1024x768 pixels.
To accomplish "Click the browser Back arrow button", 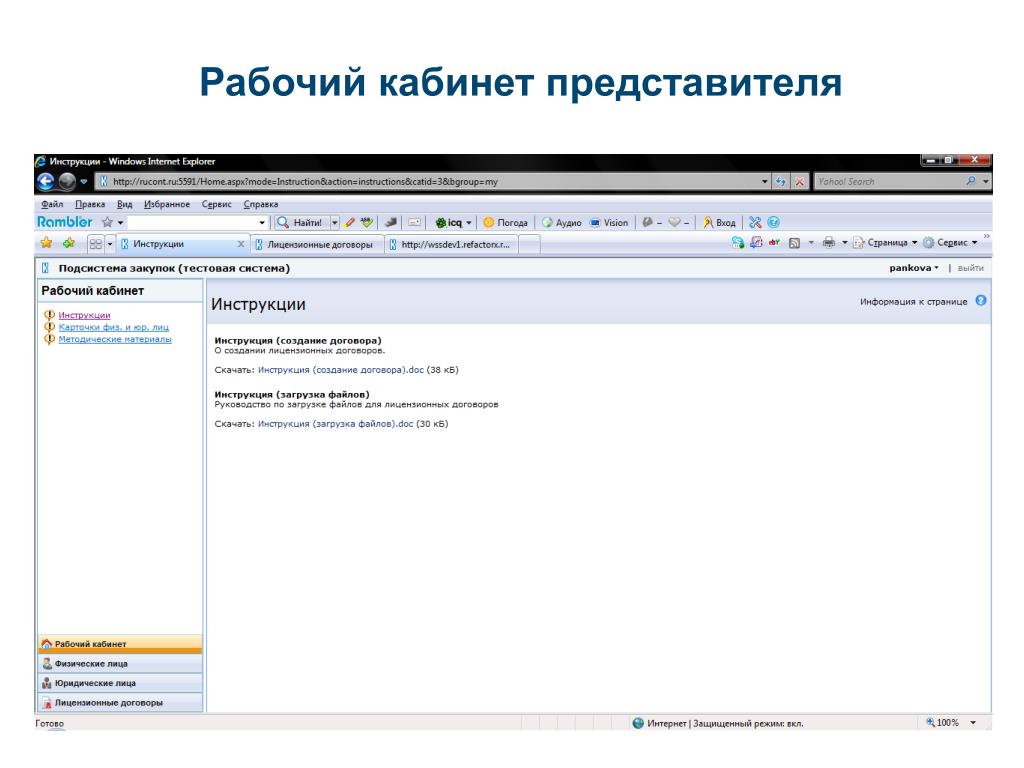I will [x=46, y=182].
